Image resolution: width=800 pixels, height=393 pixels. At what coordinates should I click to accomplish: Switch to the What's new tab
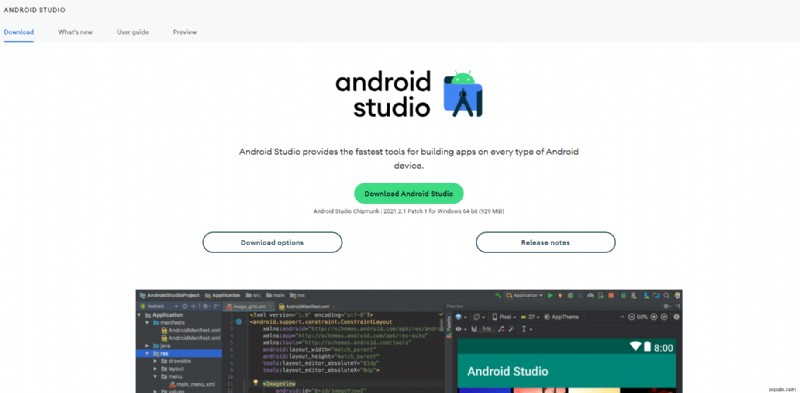tap(75, 32)
